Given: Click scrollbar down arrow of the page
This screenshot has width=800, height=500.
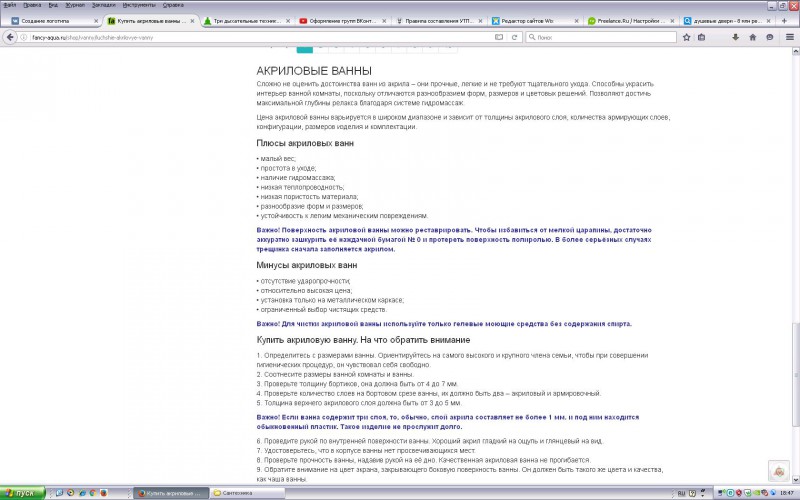Looking at the screenshot, I should 795,480.
